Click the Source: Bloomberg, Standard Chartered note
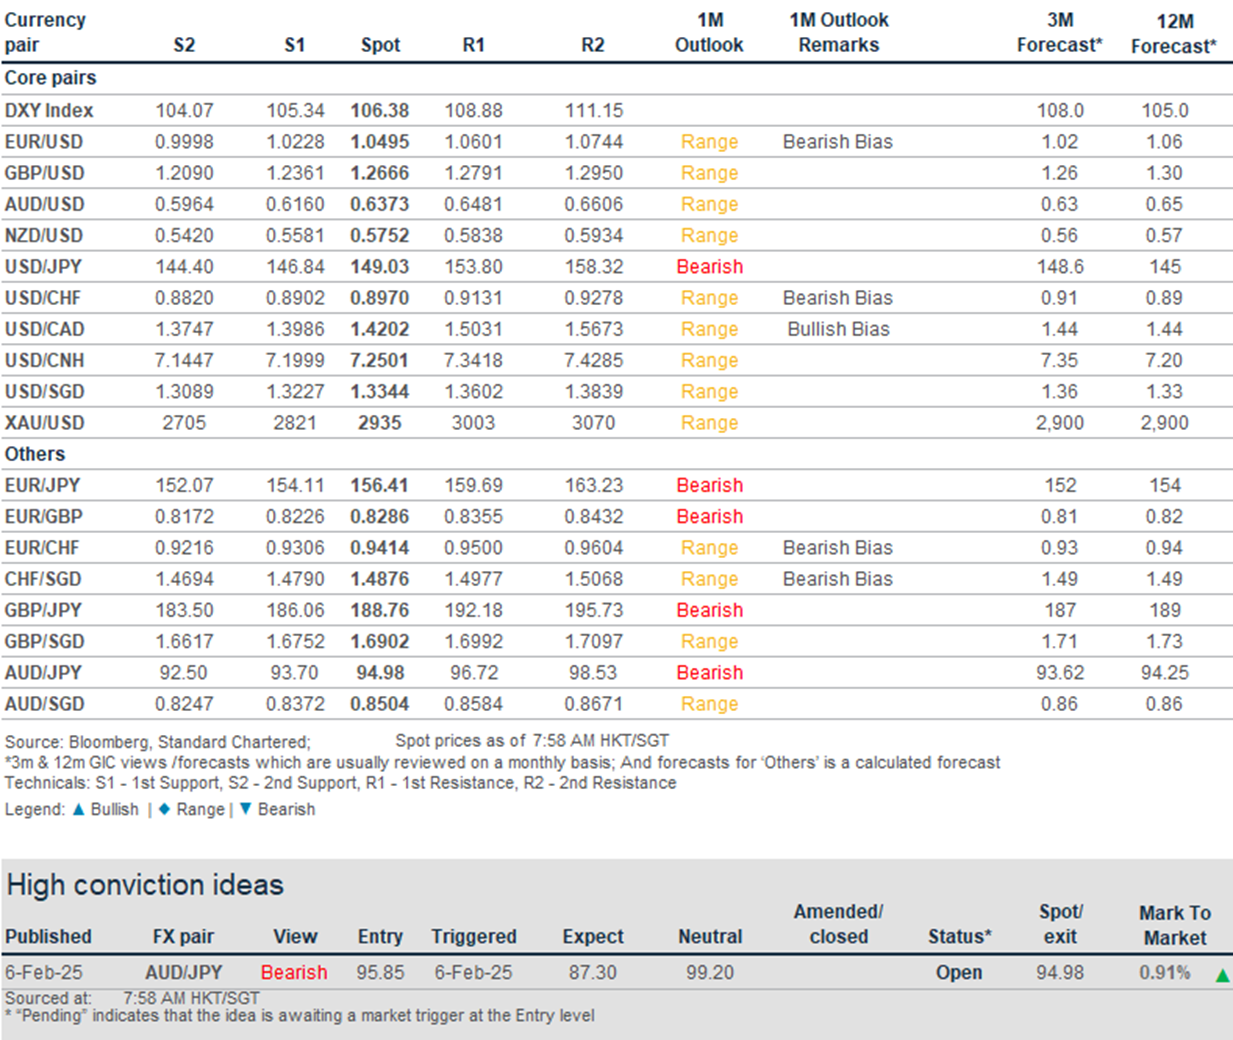The width and height of the screenshot is (1233, 1040). [158, 742]
